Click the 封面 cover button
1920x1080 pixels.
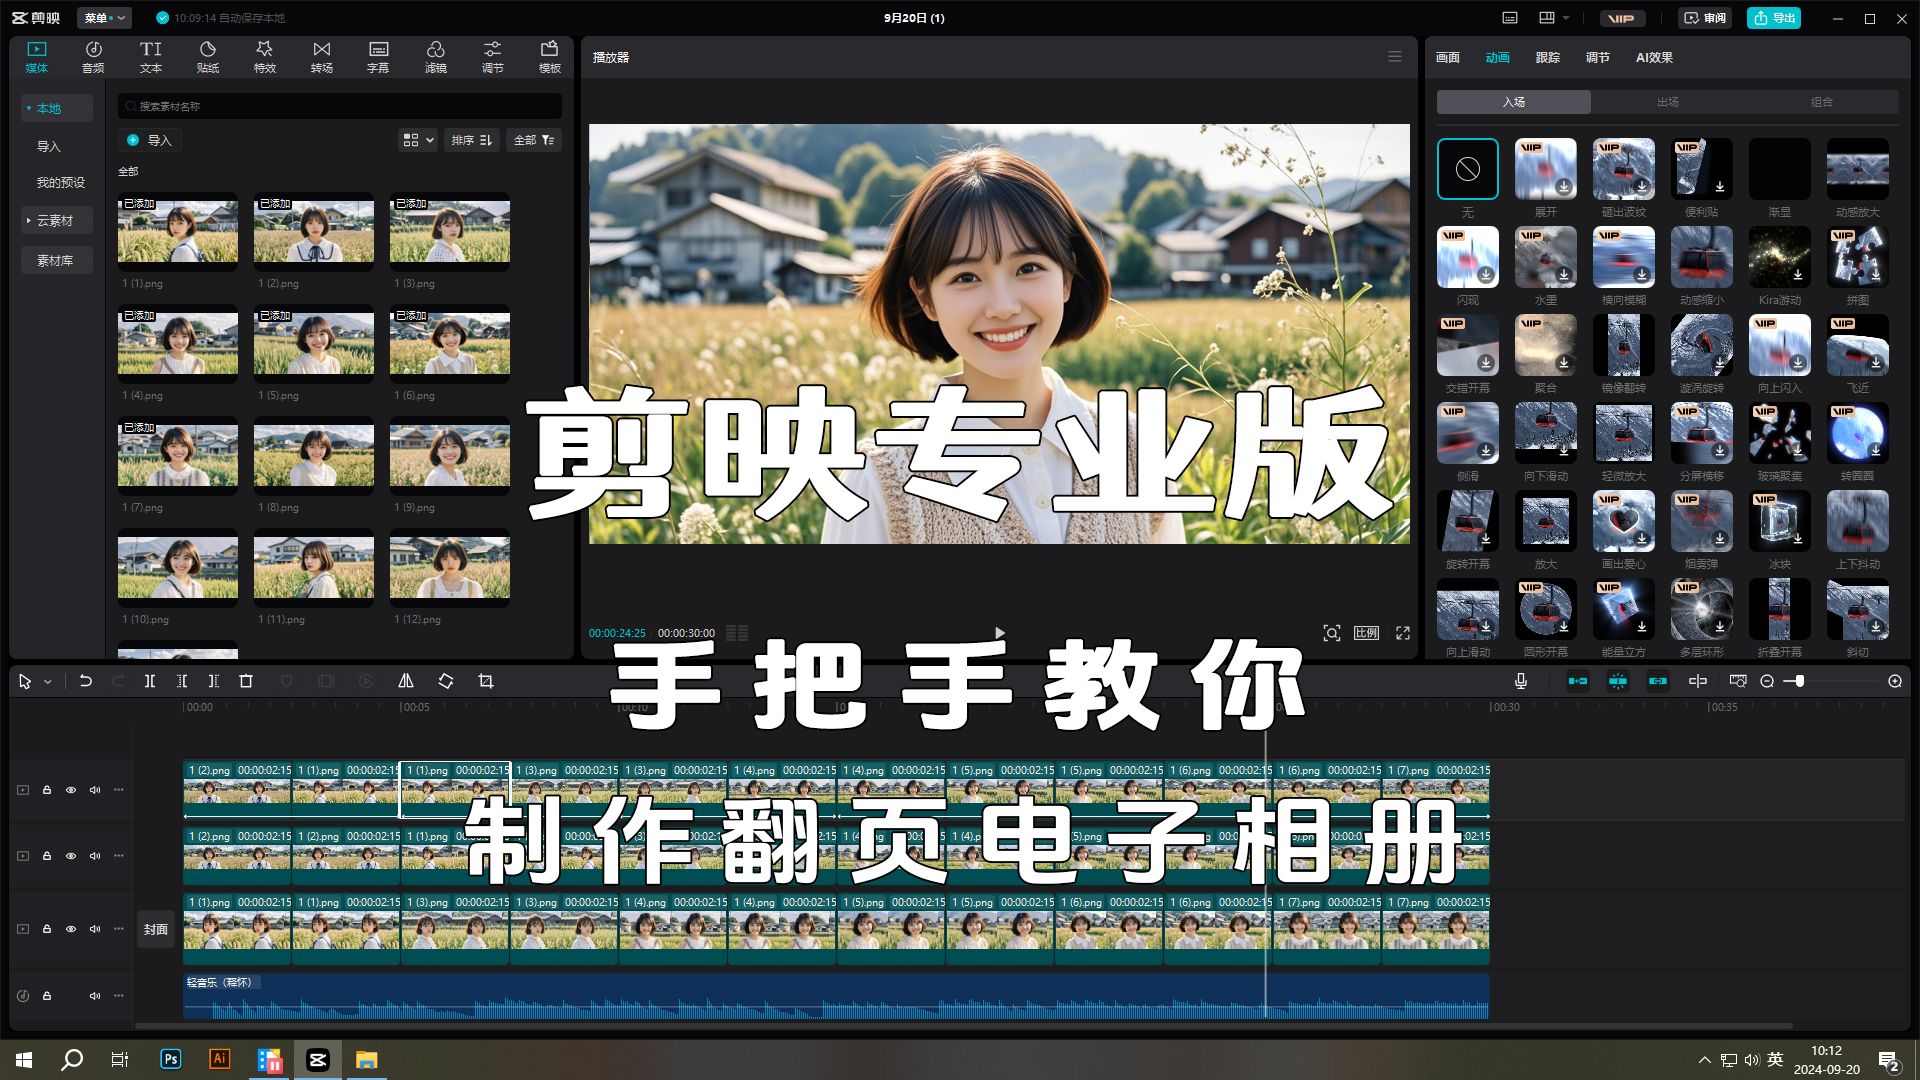pos(156,929)
